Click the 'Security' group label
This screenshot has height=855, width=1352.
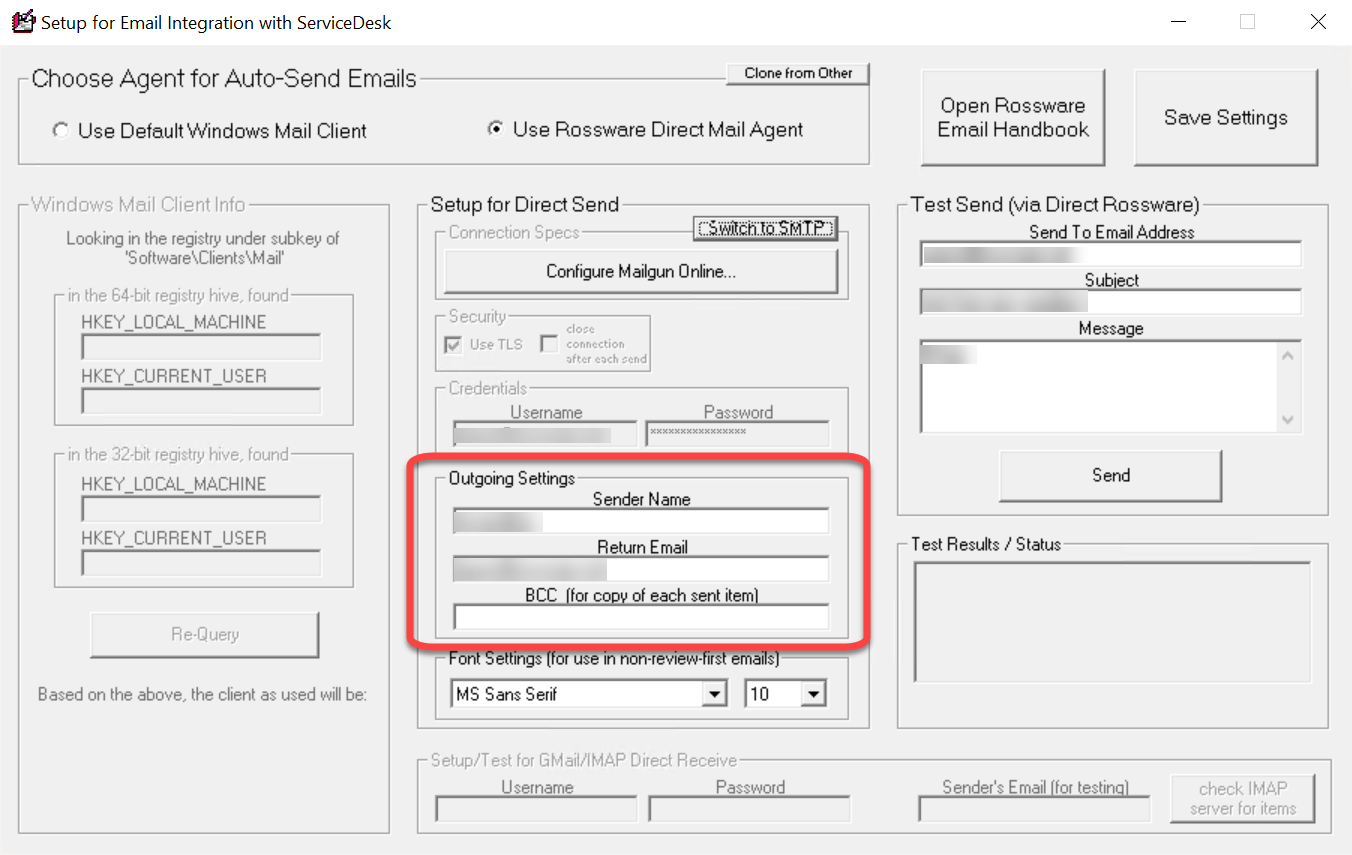pos(477,316)
